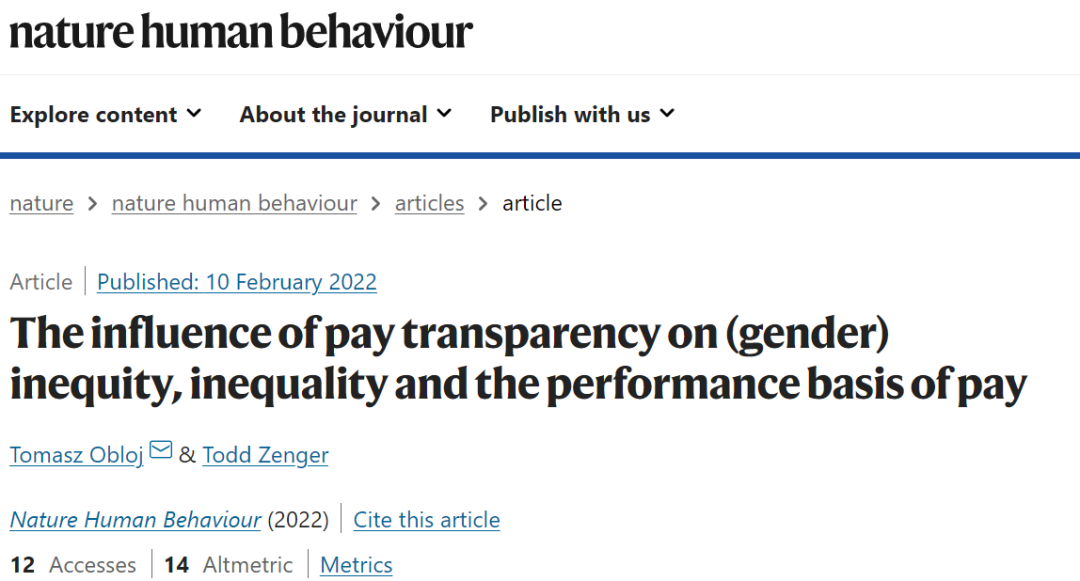Click the Published: 10 February 2022 link
The width and height of the screenshot is (1080, 581).
coord(237,282)
